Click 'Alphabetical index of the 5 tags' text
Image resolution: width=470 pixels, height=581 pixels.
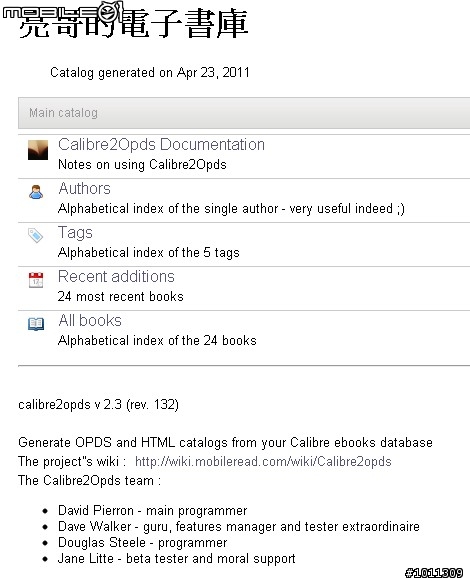point(149,253)
